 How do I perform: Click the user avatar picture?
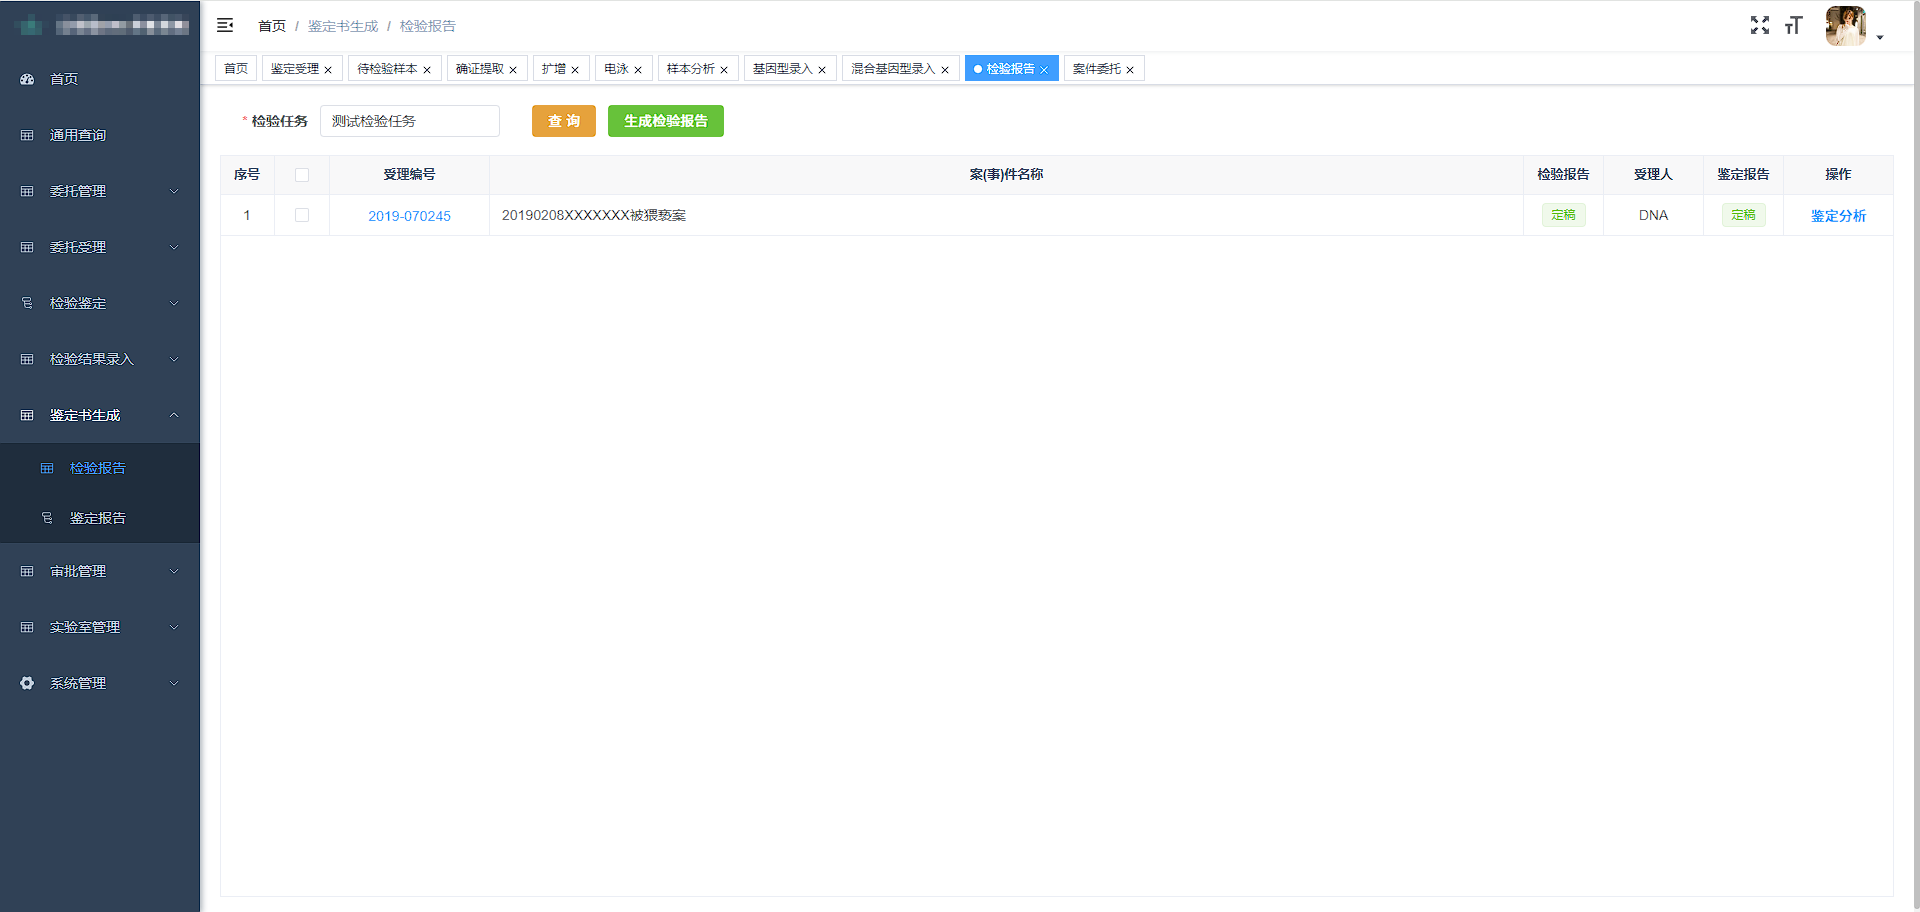coord(1845,26)
